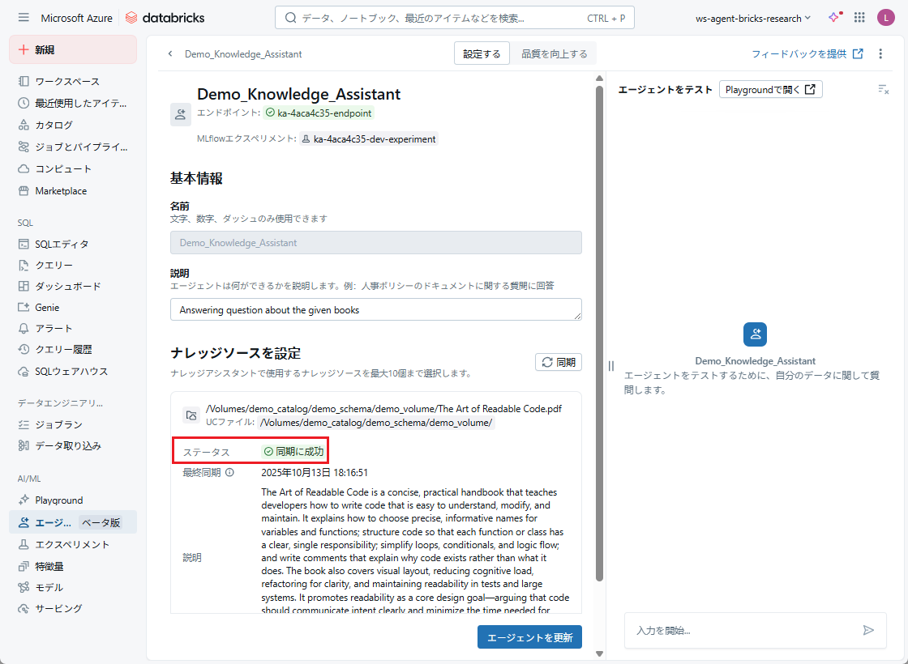Viewport: 908px width, 664px height.
Task: Click the clear chat icon in test panel
Action: click(x=883, y=89)
